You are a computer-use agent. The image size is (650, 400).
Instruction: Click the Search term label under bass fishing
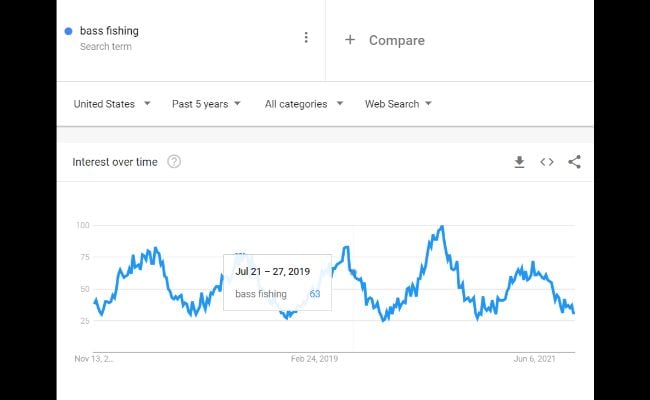tap(106, 46)
